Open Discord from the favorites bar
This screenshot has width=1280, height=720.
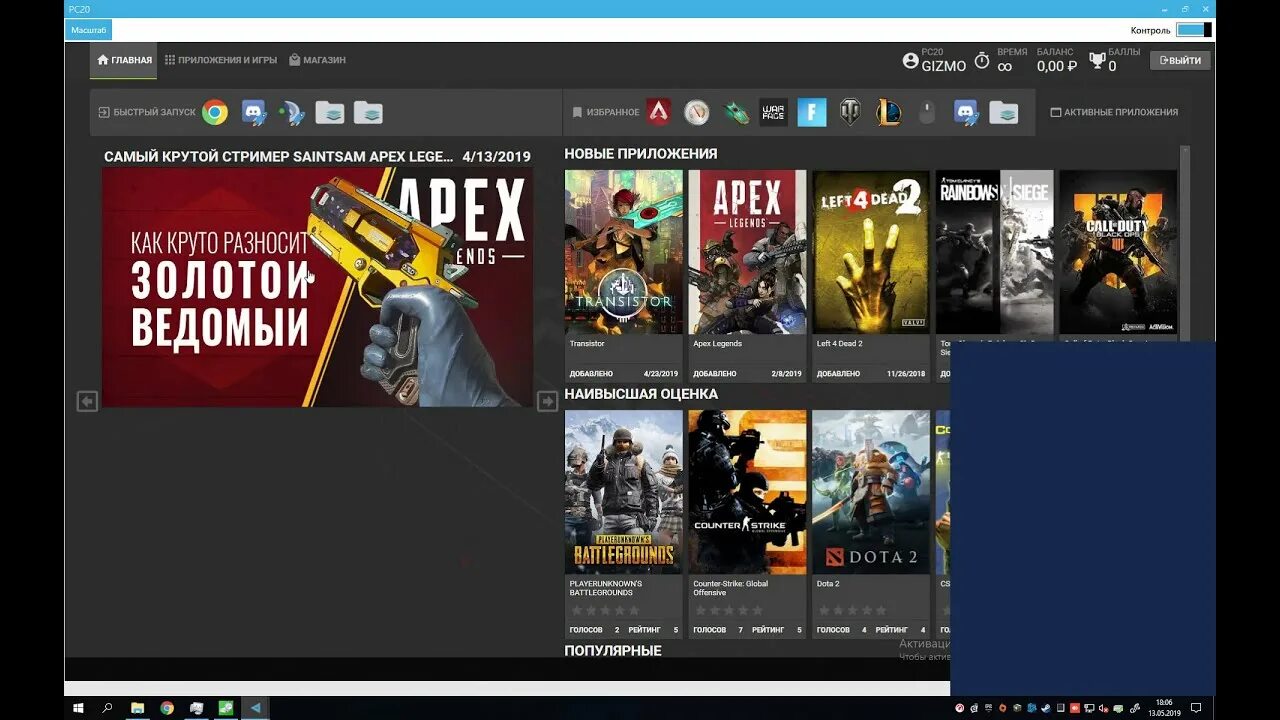(x=965, y=112)
